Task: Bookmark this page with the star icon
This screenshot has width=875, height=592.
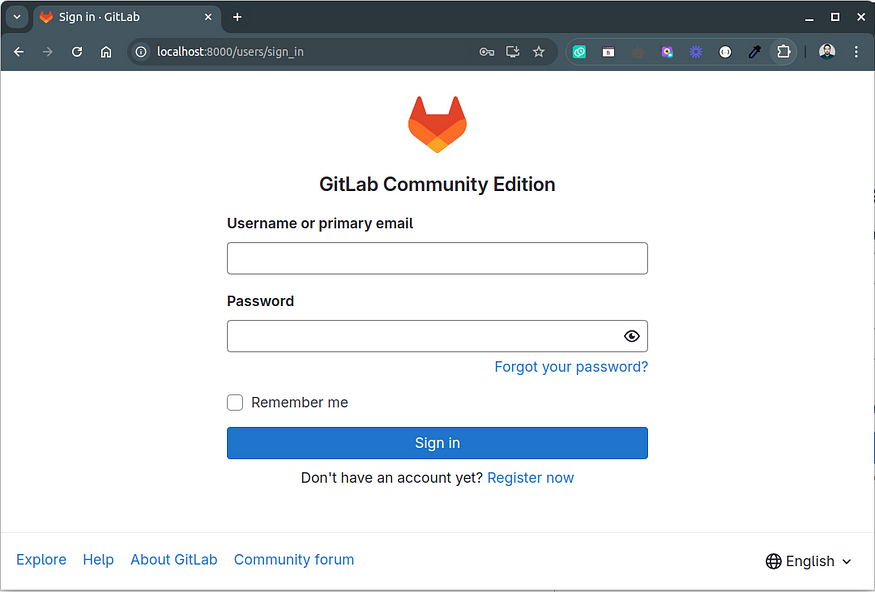Action: pyautogui.click(x=539, y=52)
